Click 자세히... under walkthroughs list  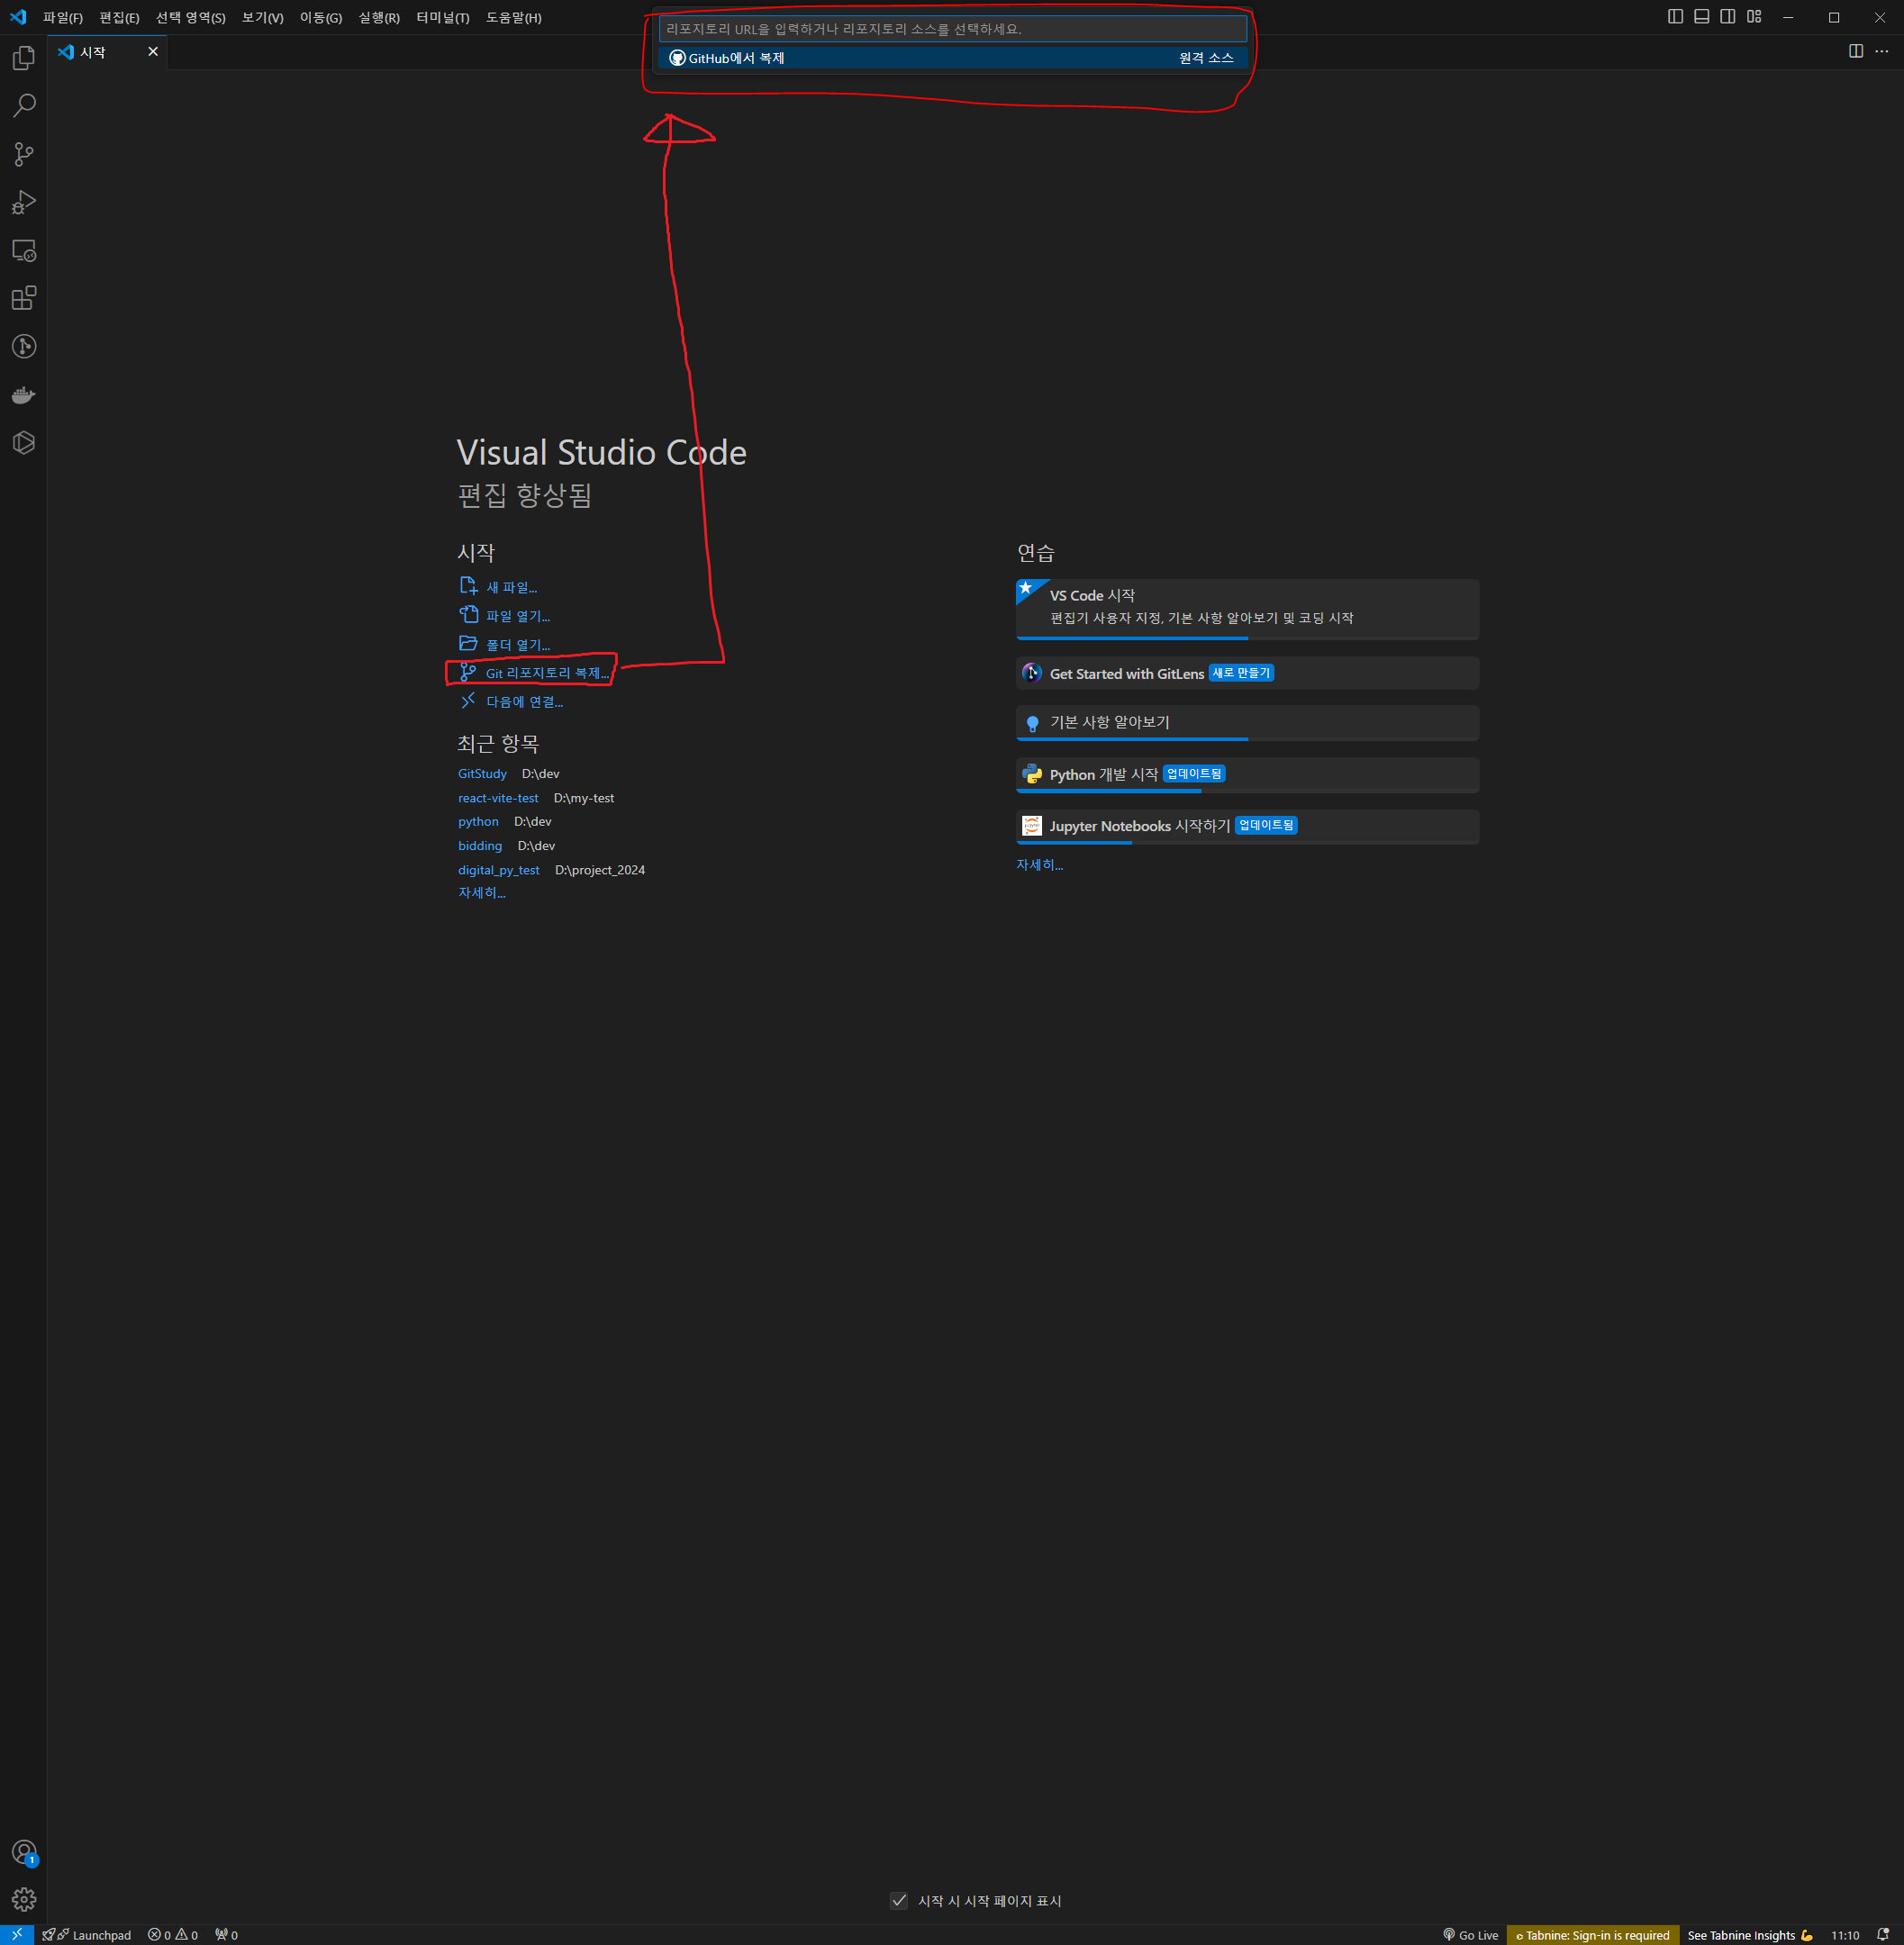click(x=1040, y=865)
